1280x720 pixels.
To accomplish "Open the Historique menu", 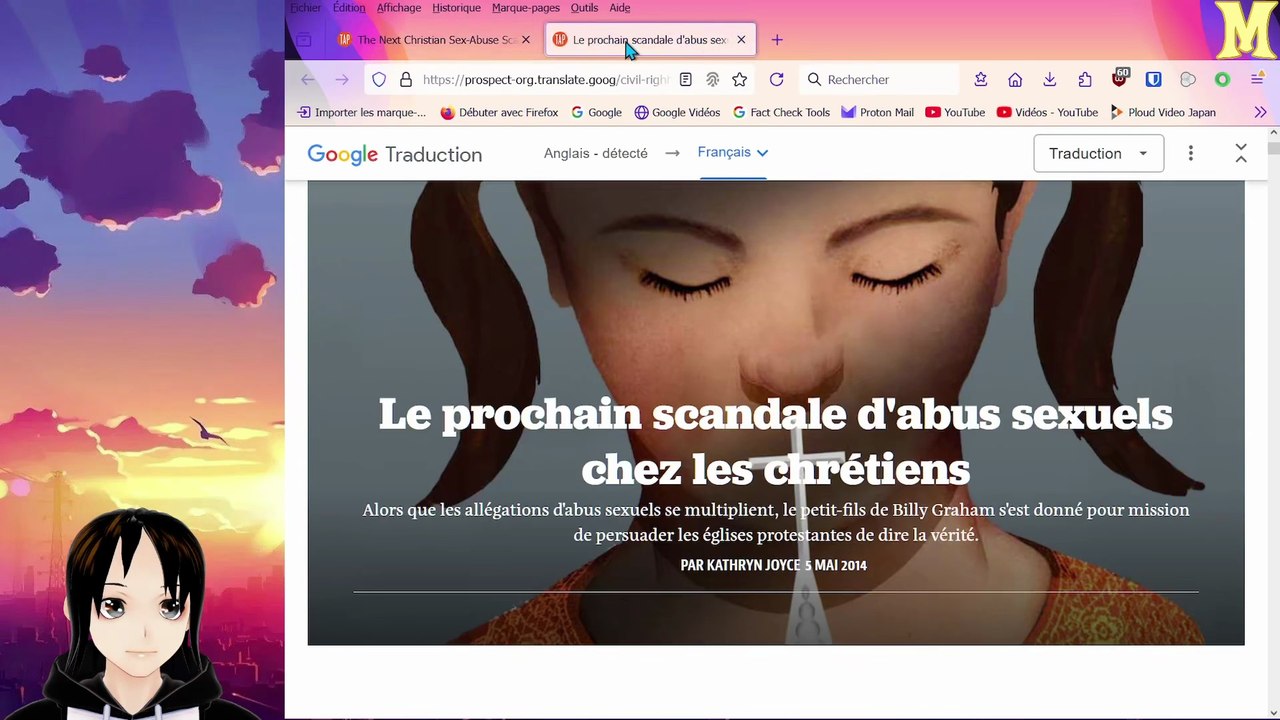I will click(456, 8).
